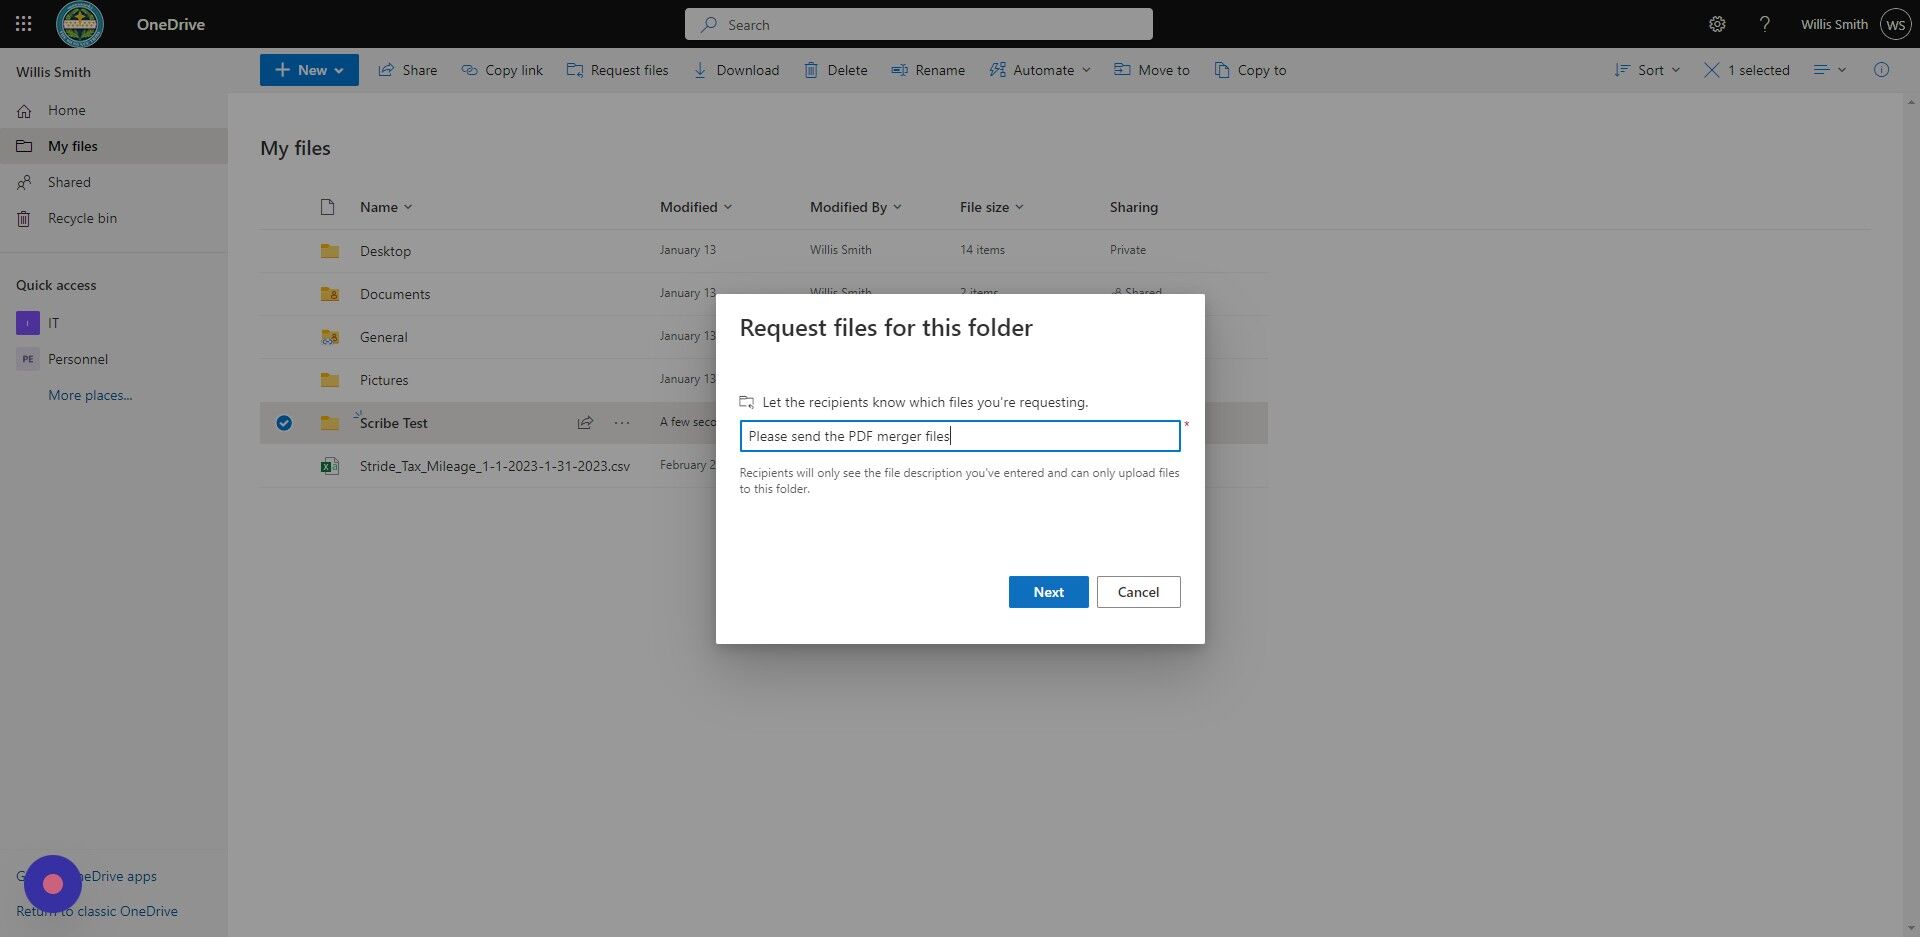
Task: Click the Delete icon in the toolbar
Action: tap(811, 69)
